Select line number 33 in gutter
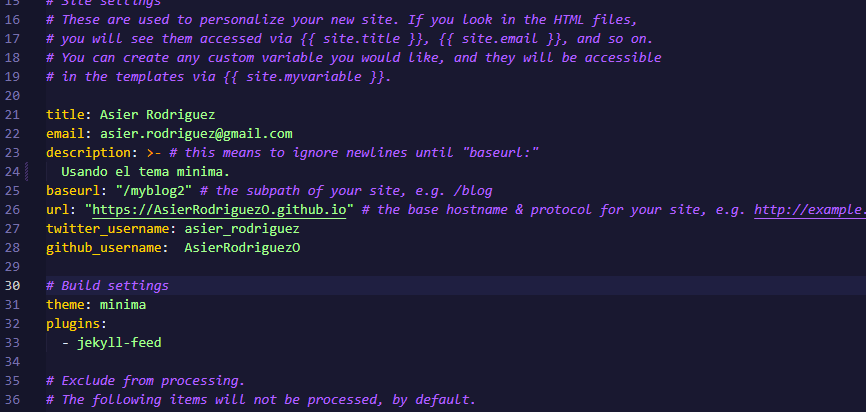The height and width of the screenshot is (412, 866). [13, 343]
